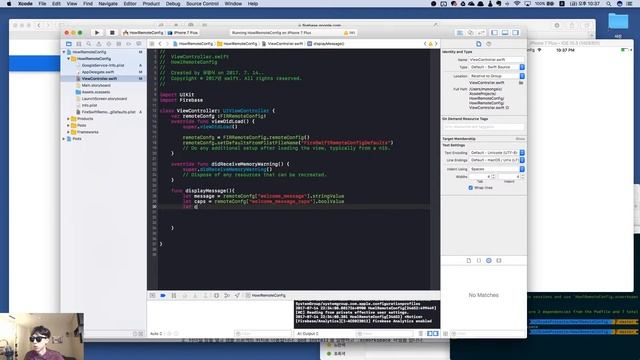Open Spotlight search in menu bar
Image resolution: width=640 pixels, height=360 pixels.
coord(609,4)
